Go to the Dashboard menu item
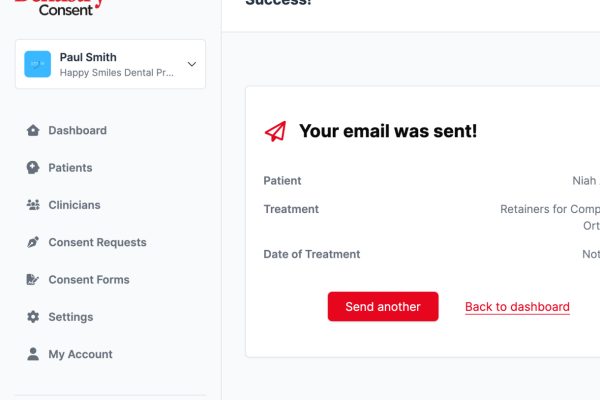 (x=77, y=130)
